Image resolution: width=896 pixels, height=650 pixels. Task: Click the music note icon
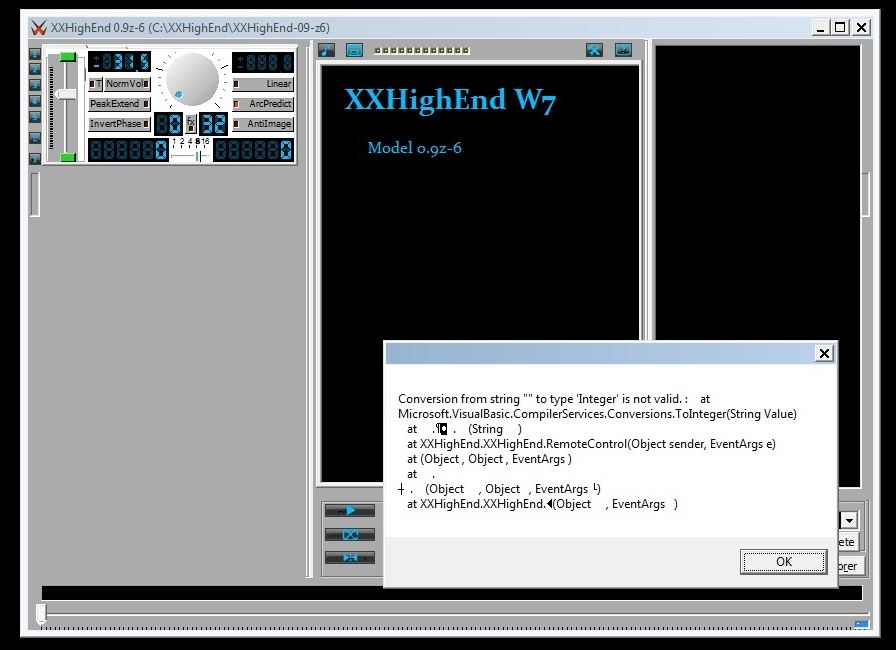click(326, 50)
